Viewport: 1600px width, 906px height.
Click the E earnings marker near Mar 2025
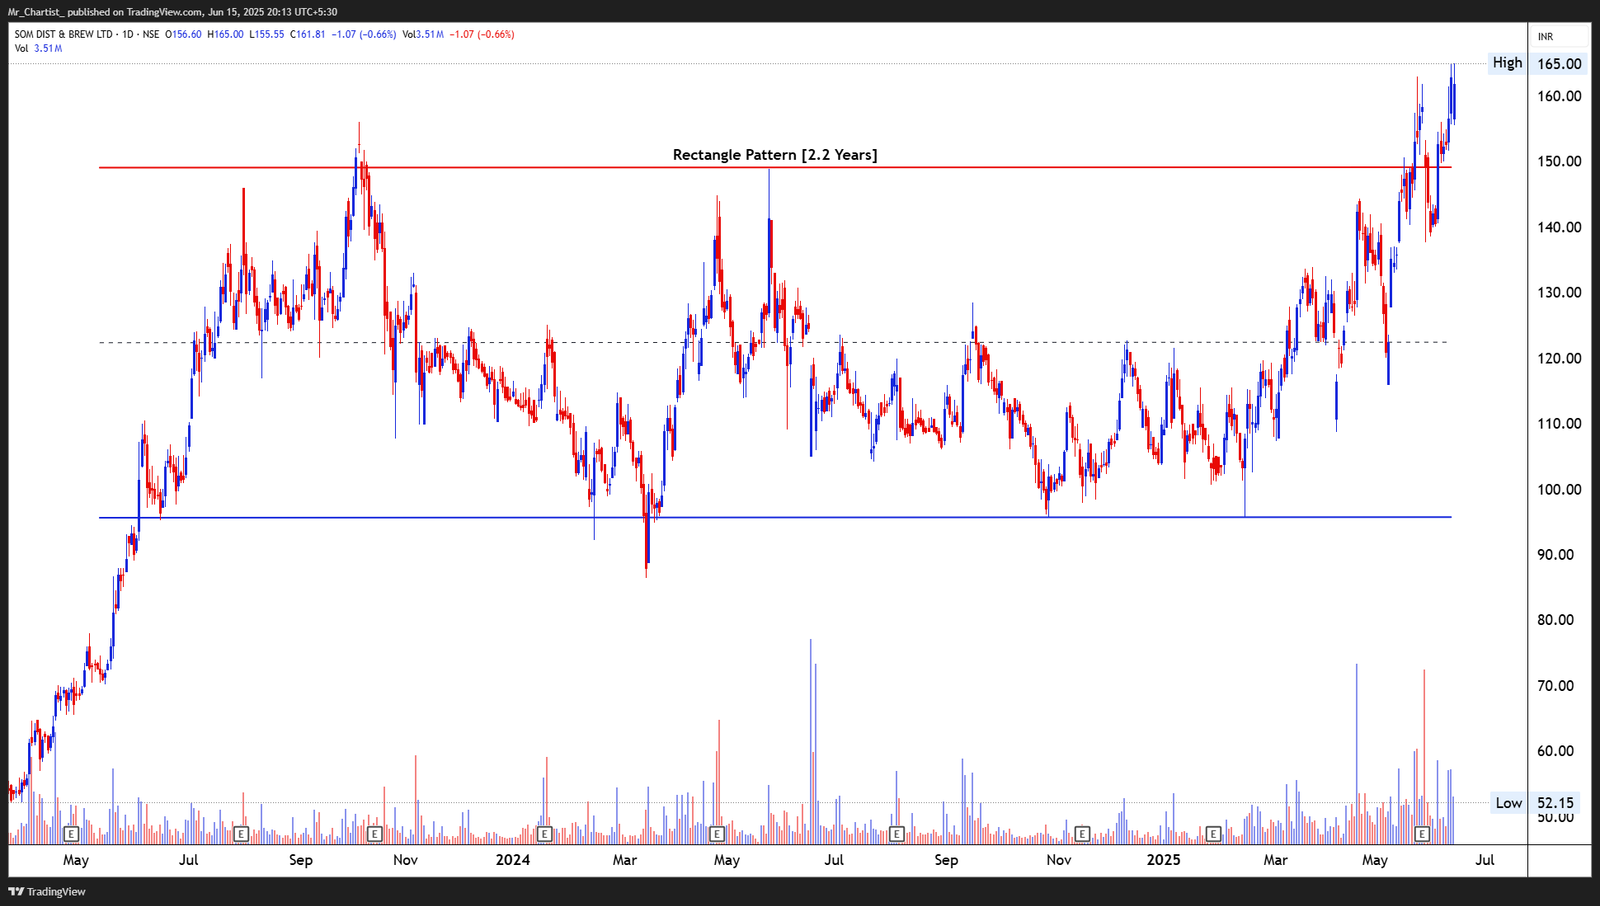[1212, 832]
